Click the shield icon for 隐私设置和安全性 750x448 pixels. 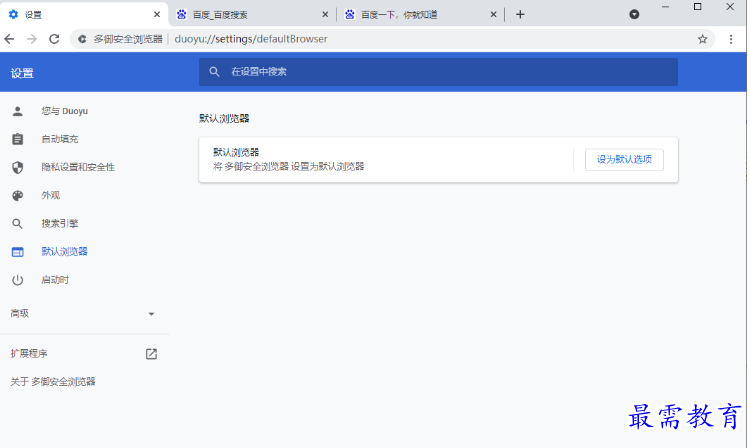[x=18, y=167]
